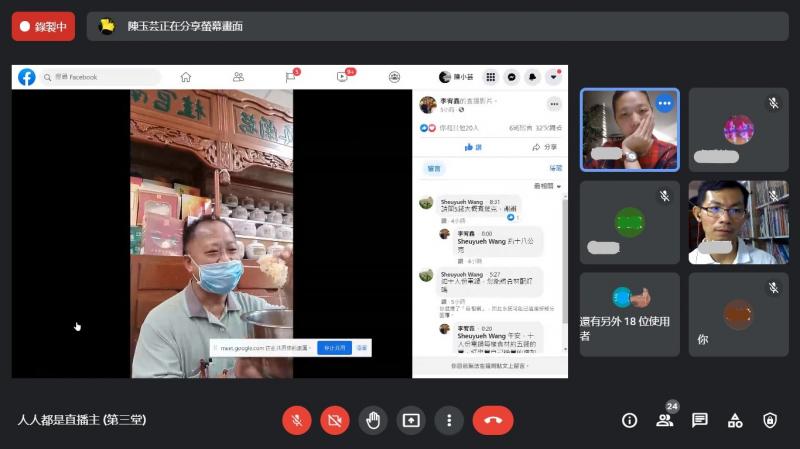Click the Facebook logo in shared screen
This screenshot has height=449, width=800.
point(27,77)
